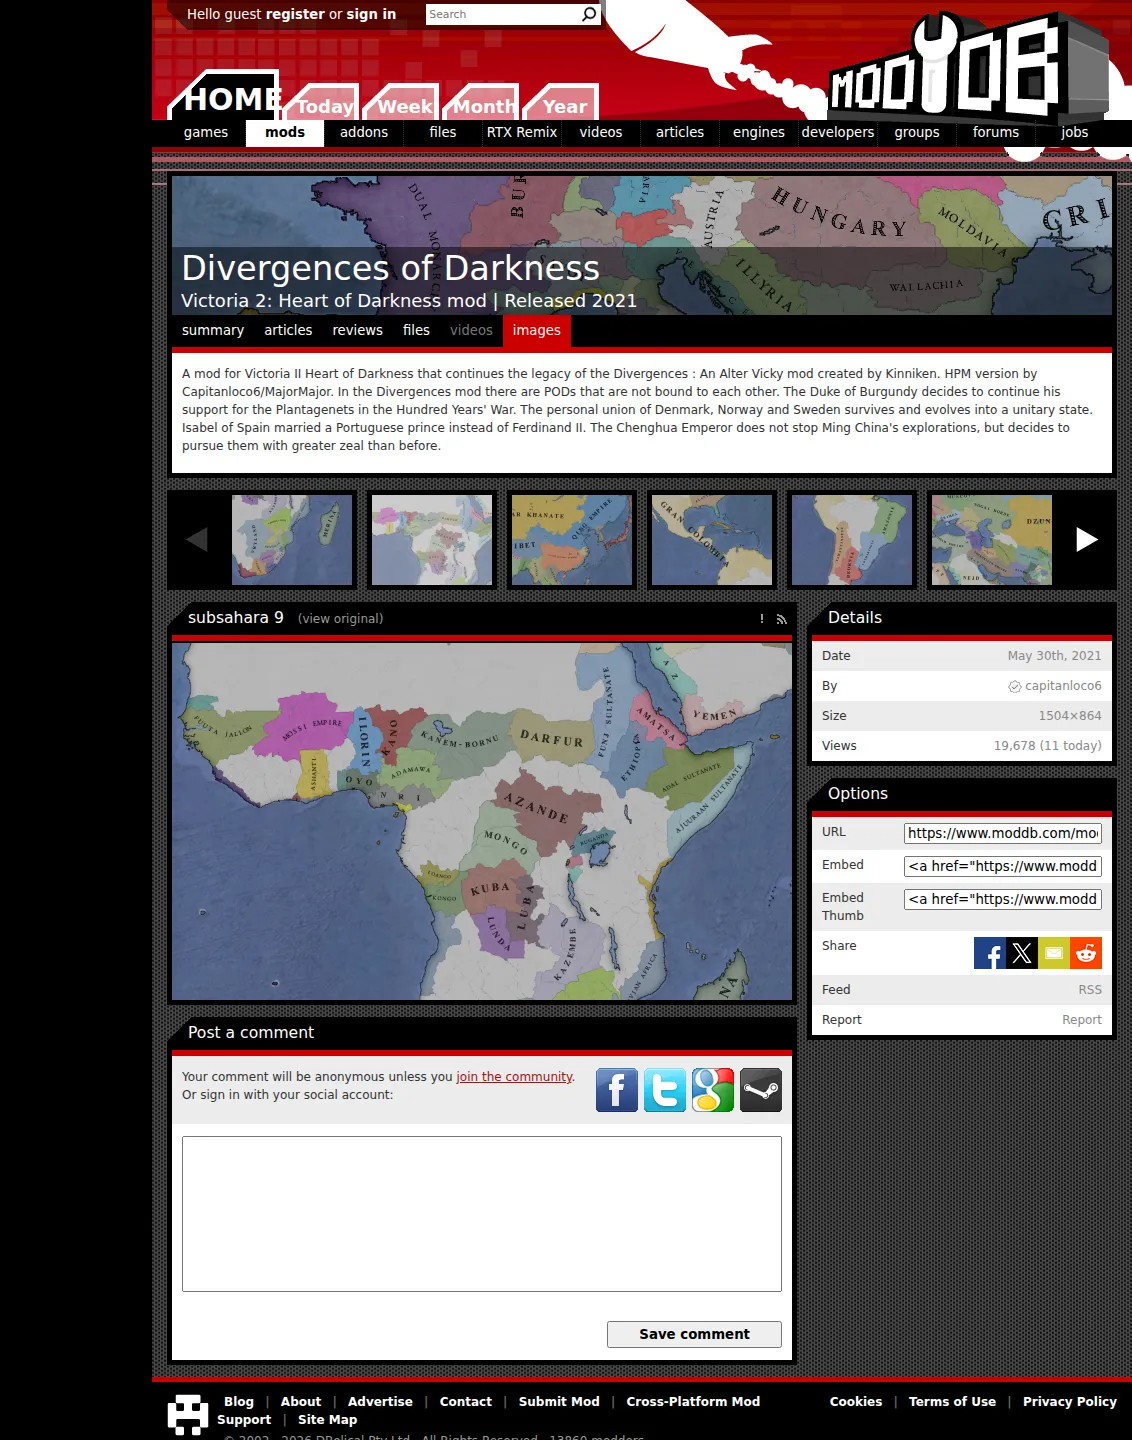Image resolution: width=1132 pixels, height=1440 pixels.
Task: Open the Divergences of Darkness title
Action: click(391, 268)
